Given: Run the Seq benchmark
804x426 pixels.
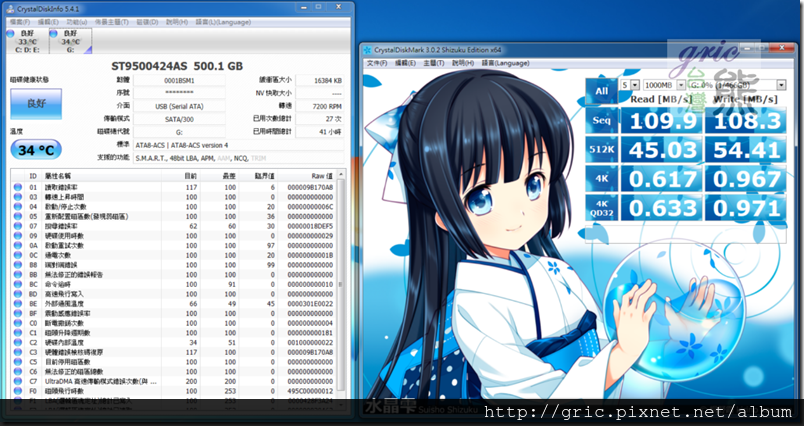Looking at the screenshot, I should click(601, 120).
